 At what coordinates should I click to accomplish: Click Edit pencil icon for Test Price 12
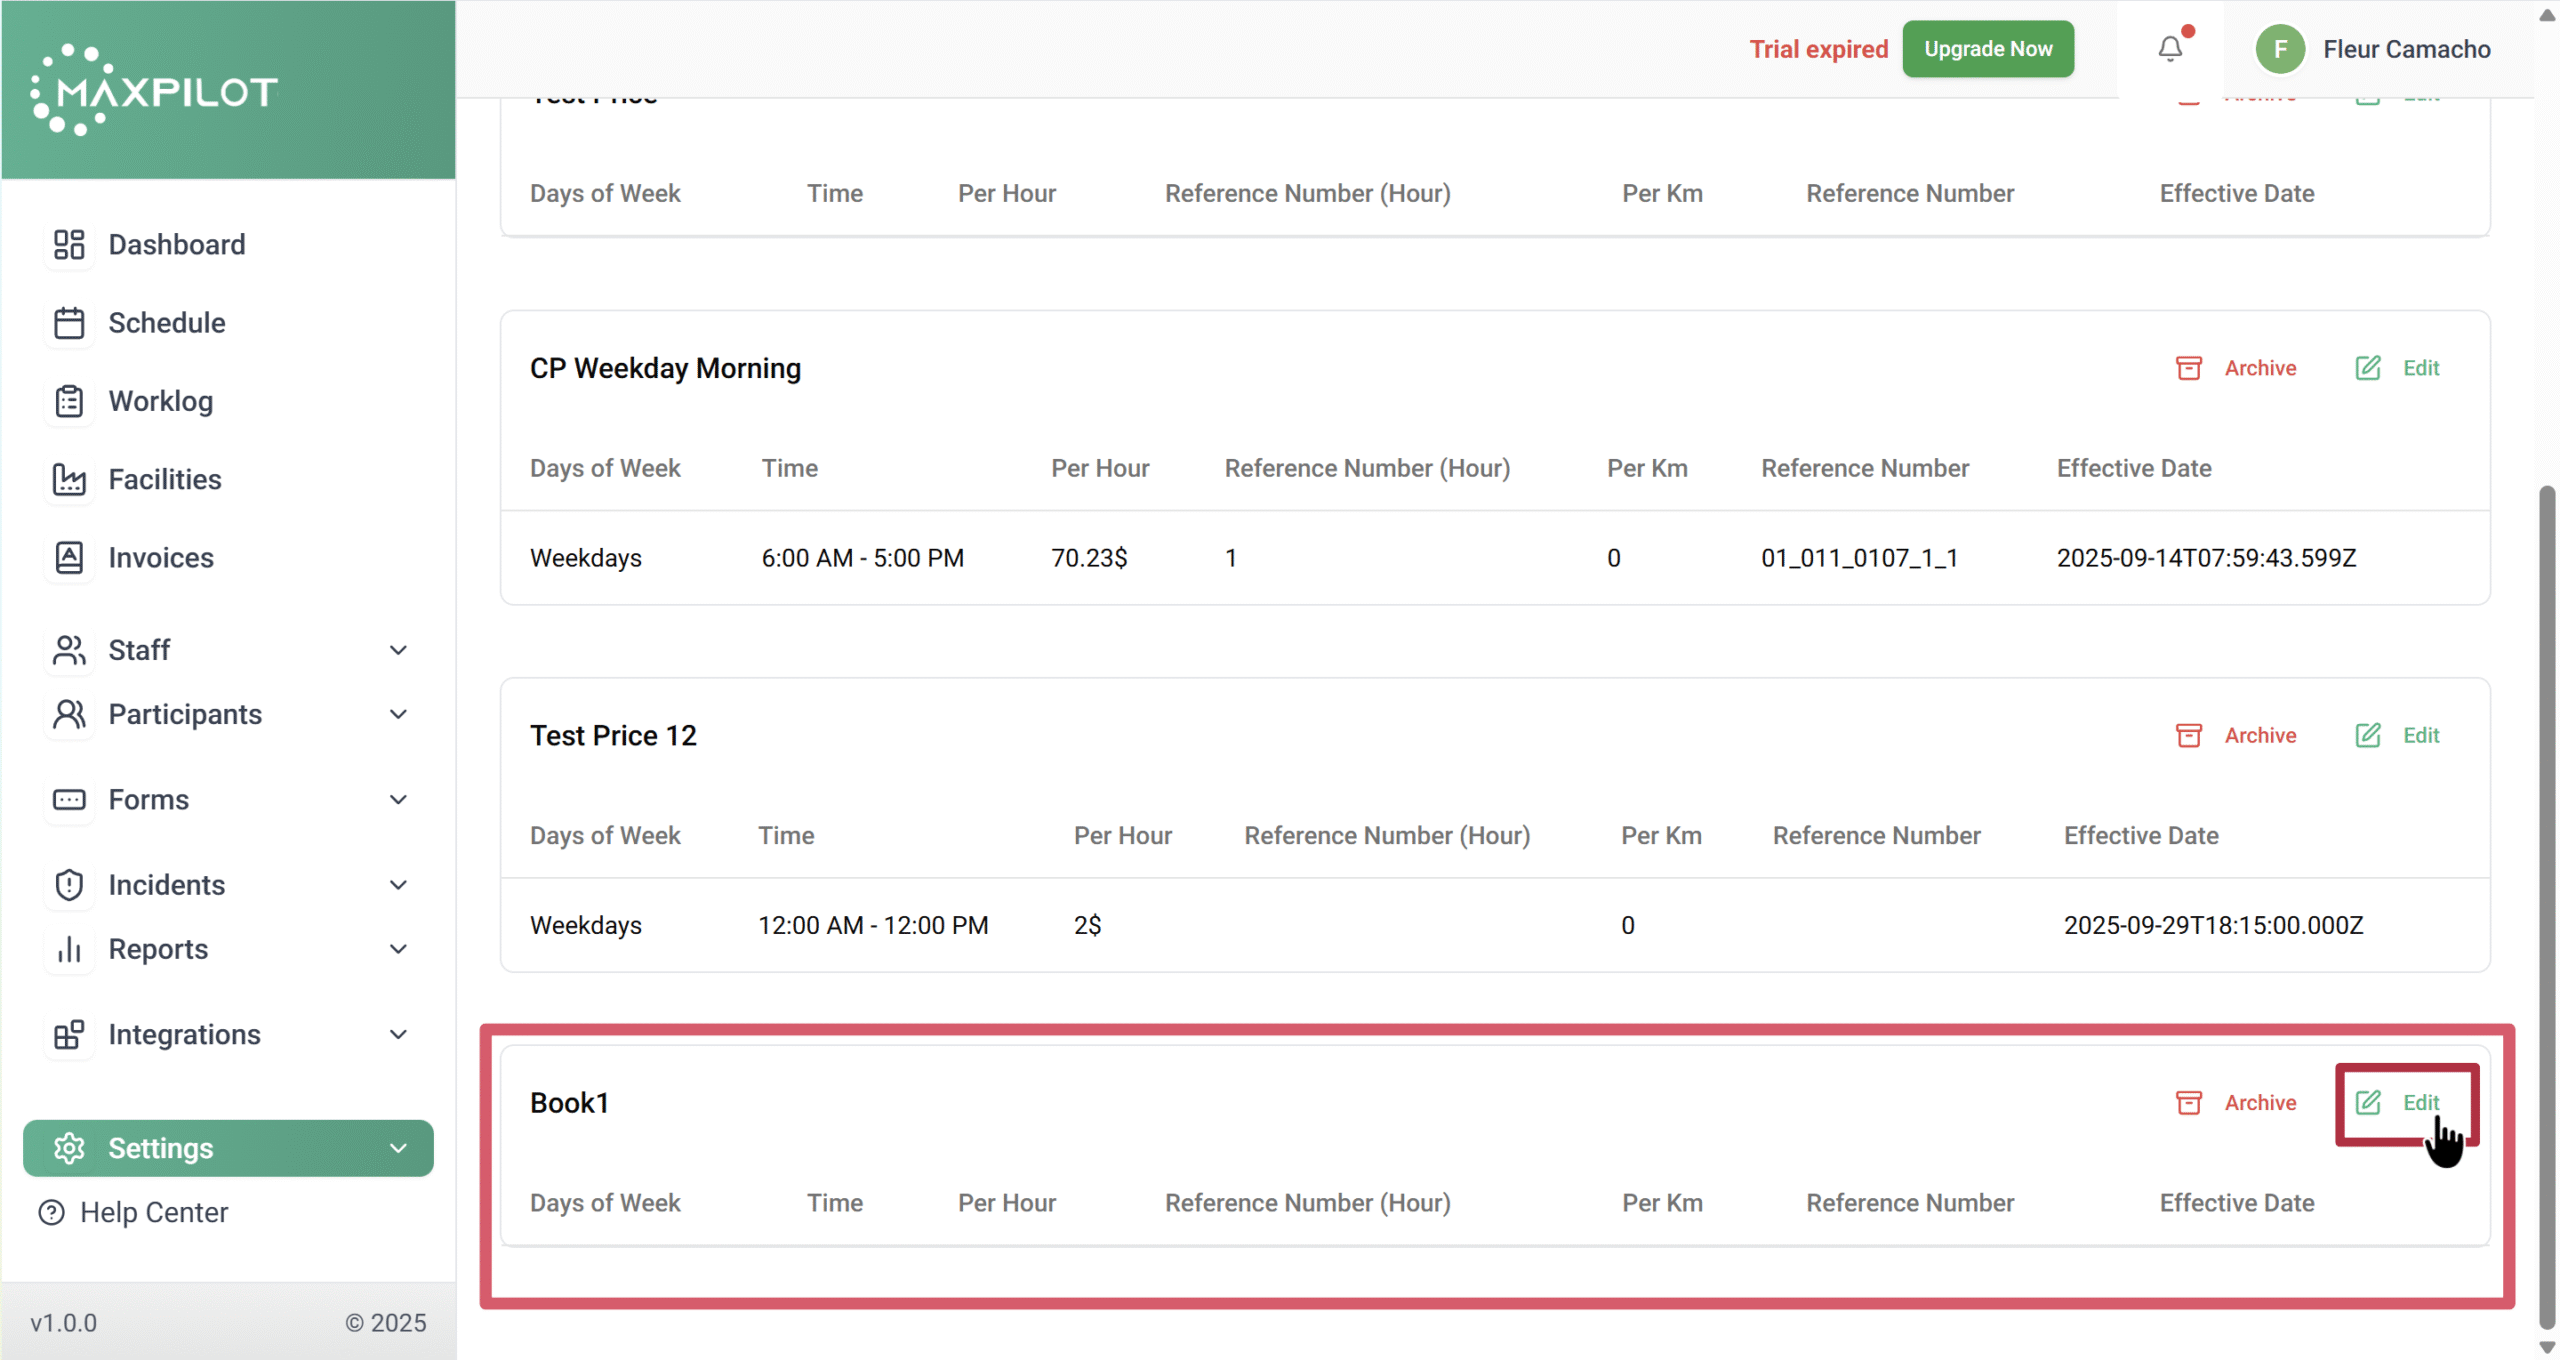pyautogui.click(x=2367, y=735)
